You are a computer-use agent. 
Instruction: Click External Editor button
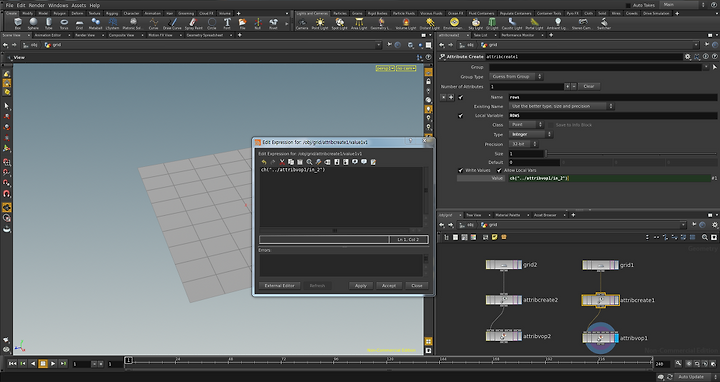(x=279, y=286)
